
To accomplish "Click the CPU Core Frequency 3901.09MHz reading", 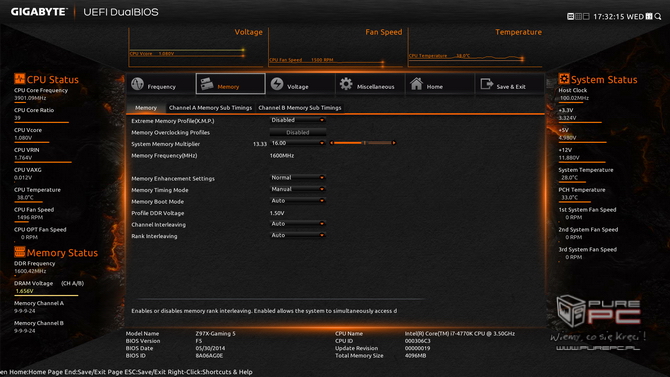I will [x=30, y=98].
